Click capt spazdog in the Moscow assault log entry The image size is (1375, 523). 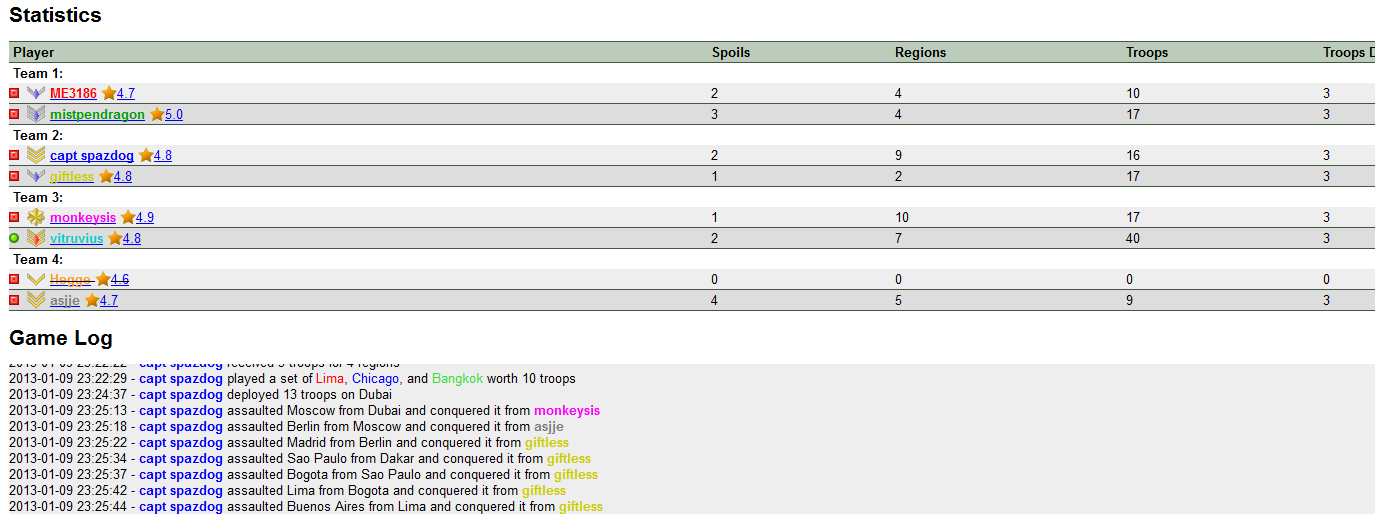[x=180, y=410]
